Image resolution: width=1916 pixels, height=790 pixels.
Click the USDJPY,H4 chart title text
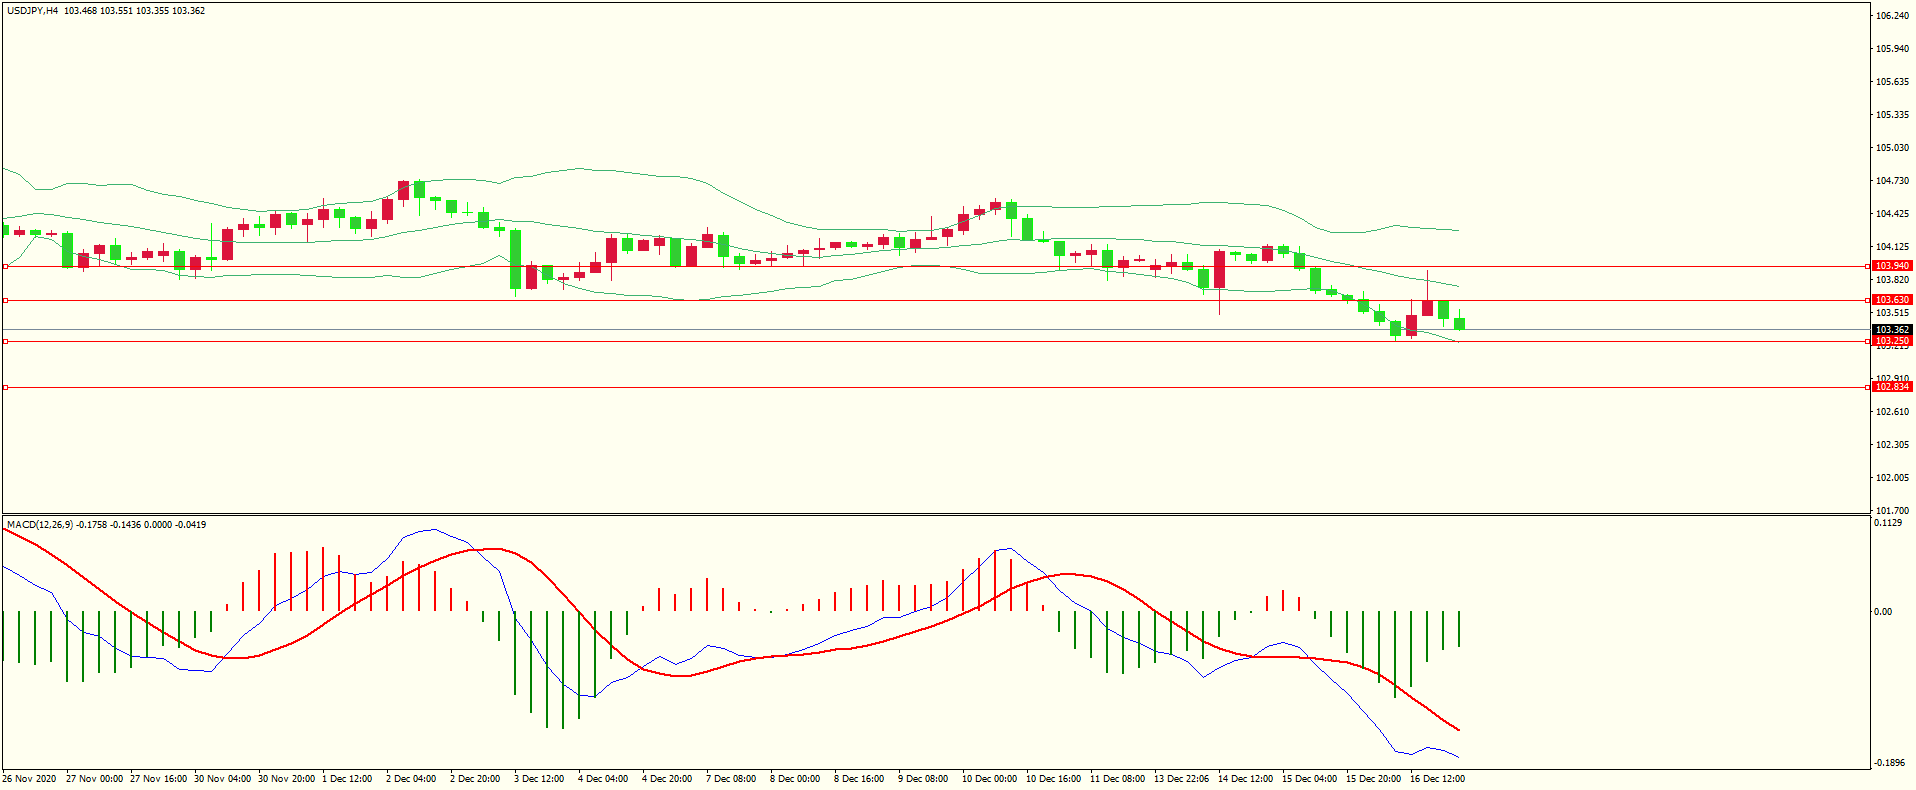point(33,11)
